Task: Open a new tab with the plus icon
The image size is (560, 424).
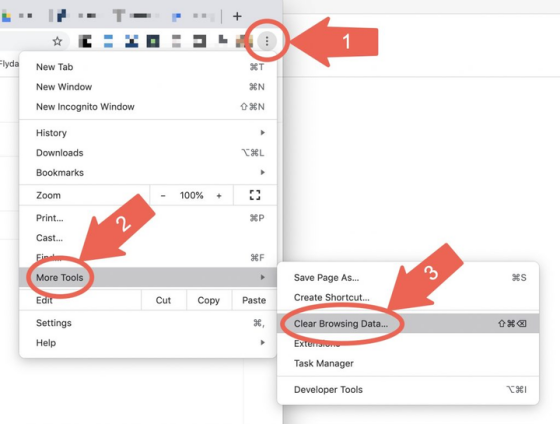Action: (237, 16)
